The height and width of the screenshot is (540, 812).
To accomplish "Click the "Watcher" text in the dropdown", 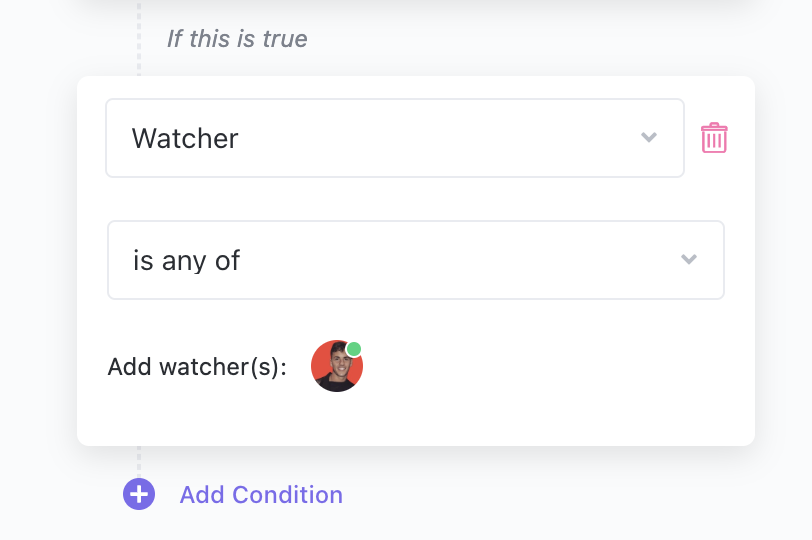I will (x=185, y=138).
